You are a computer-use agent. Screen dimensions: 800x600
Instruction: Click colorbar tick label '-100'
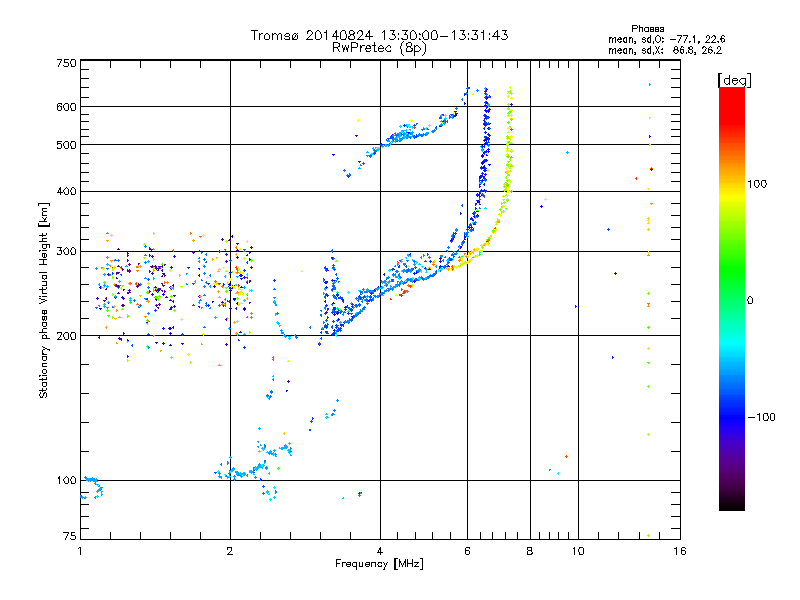(761, 417)
